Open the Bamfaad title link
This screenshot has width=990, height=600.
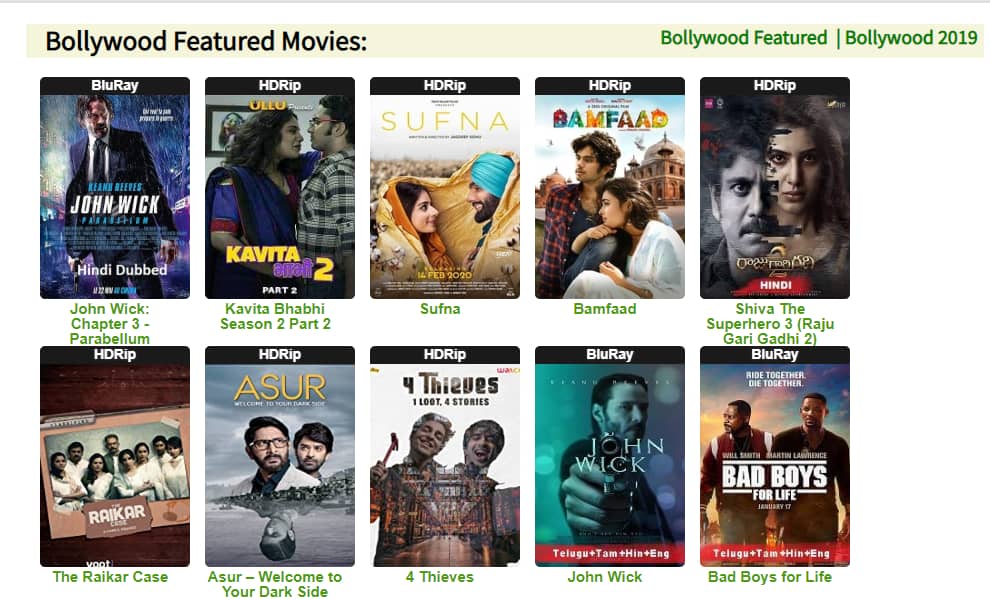[x=605, y=309]
